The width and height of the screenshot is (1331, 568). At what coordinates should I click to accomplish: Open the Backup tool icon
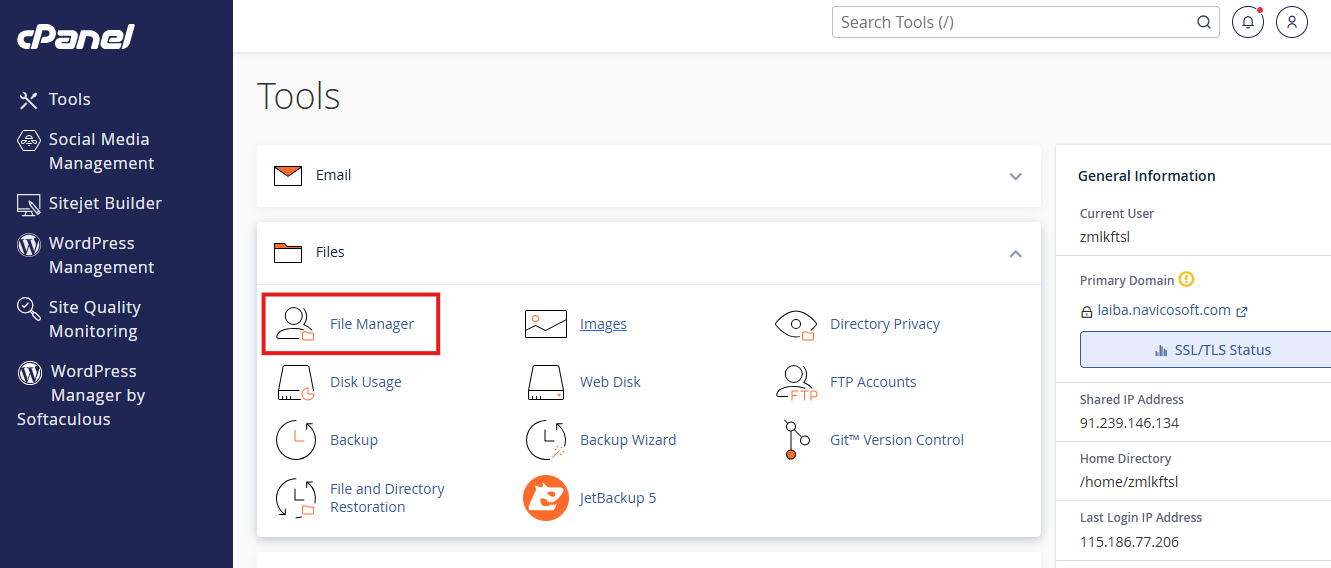[x=295, y=440]
